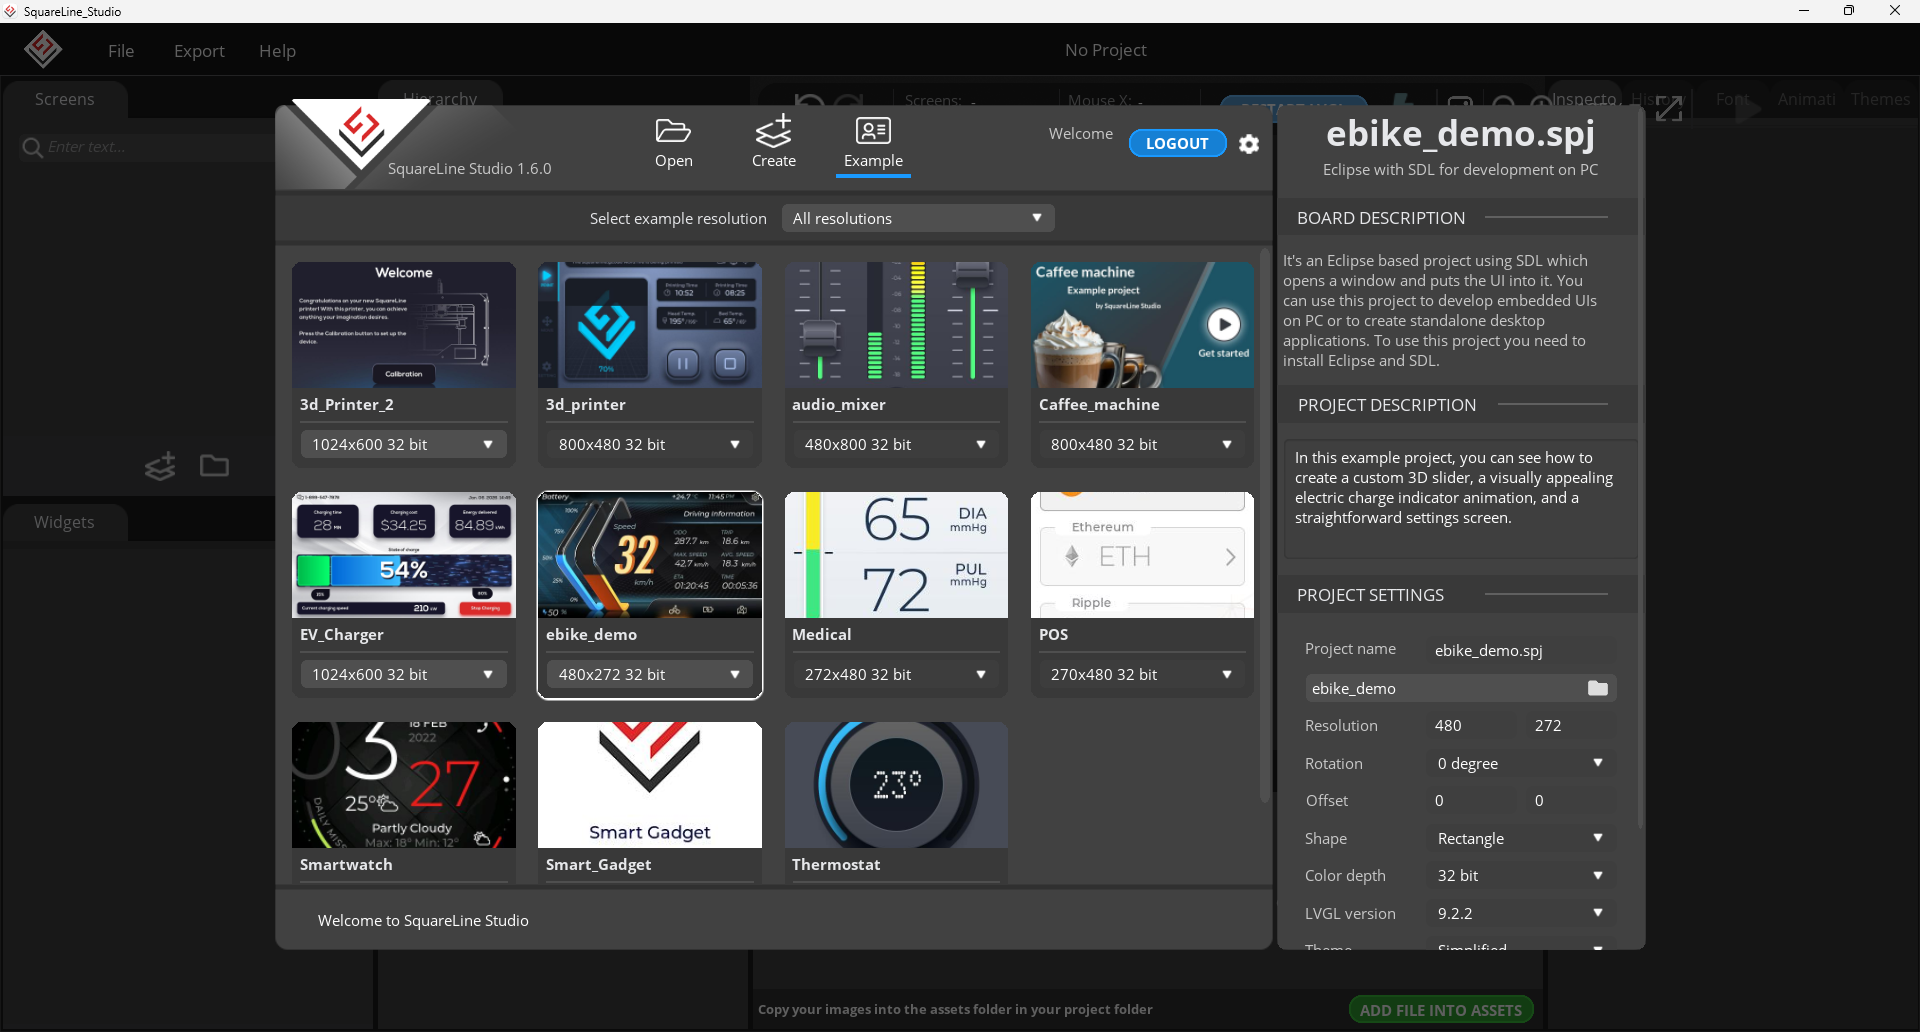Click the search icon in Screens panel
The height and width of the screenshot is (1032, 1920).
(32, 148)
